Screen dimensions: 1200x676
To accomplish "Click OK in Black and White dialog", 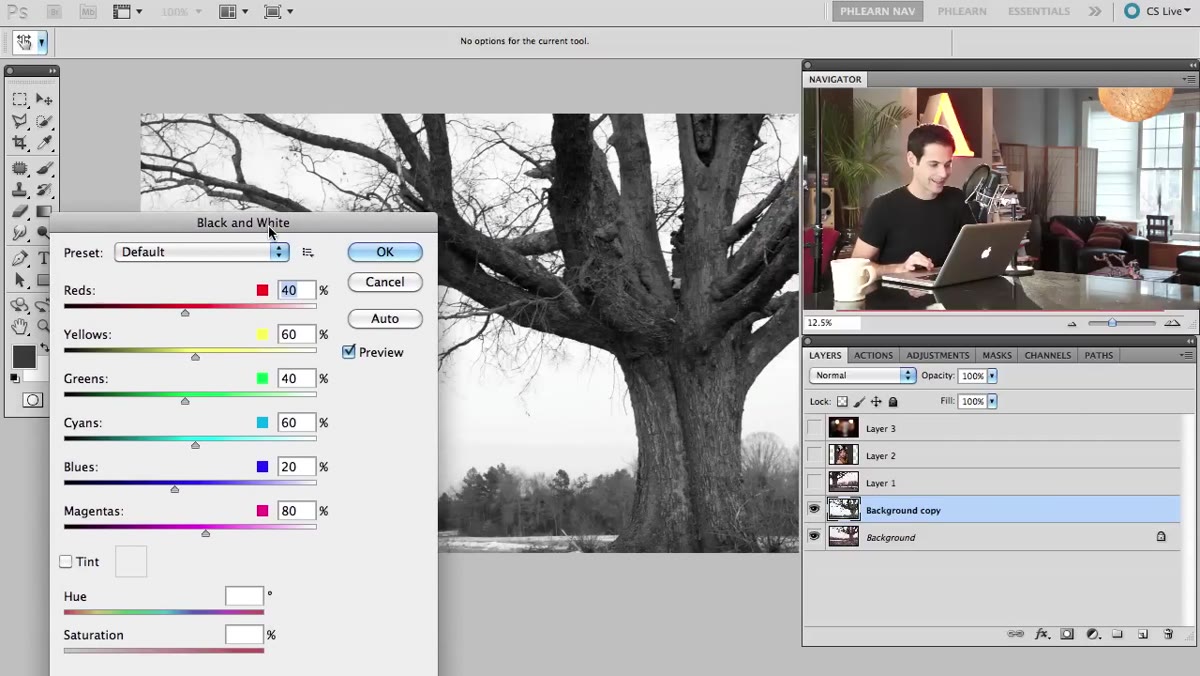I will [x=385, y=252].
